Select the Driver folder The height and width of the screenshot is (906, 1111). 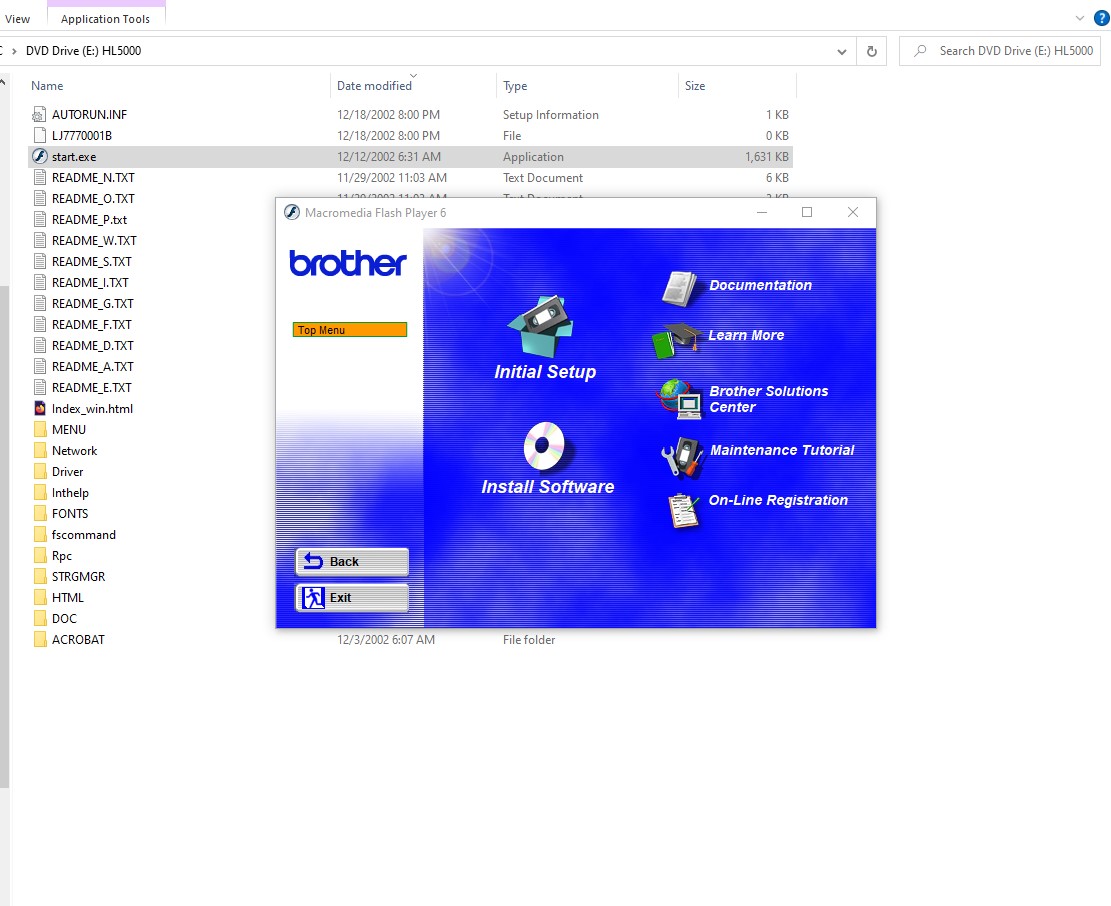tap(67, 472)
